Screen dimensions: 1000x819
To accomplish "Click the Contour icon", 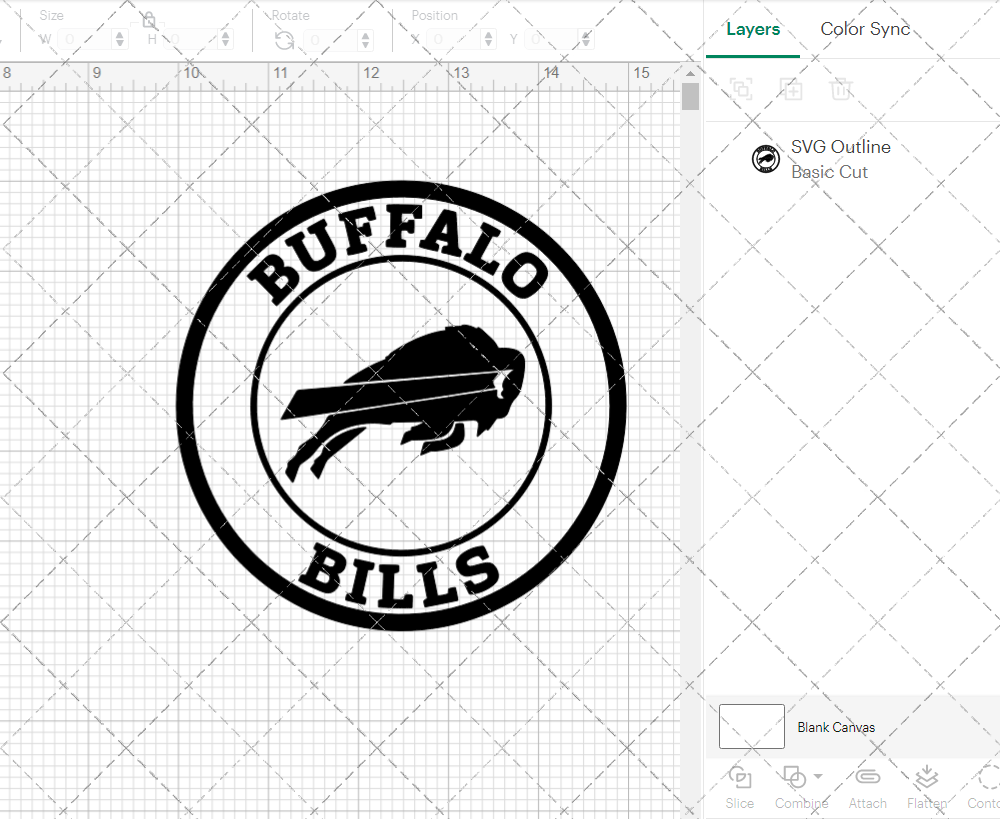I will (x=986, y=778).
